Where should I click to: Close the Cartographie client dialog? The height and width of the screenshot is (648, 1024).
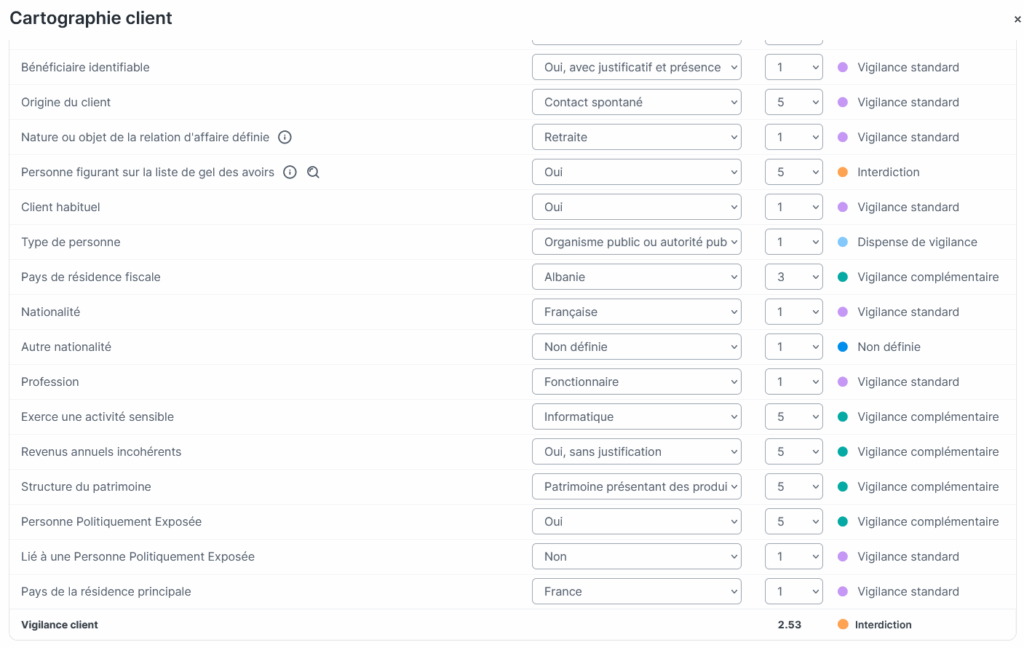[1017, 19]
